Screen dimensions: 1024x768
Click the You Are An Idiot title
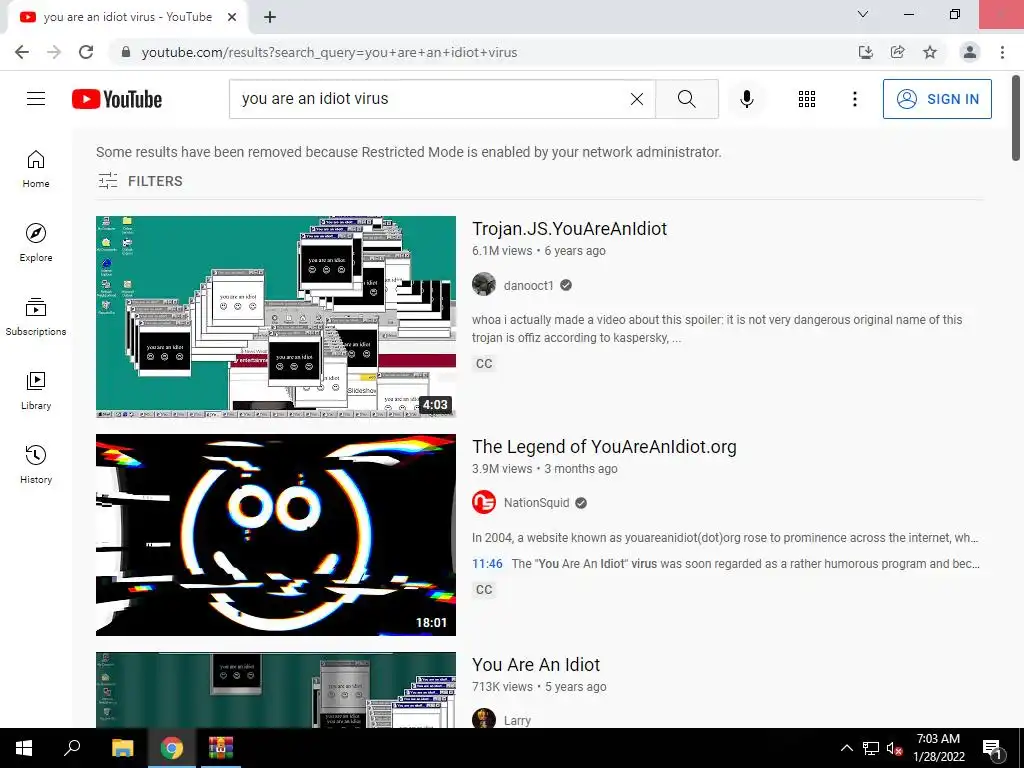[x=536, y=665]
